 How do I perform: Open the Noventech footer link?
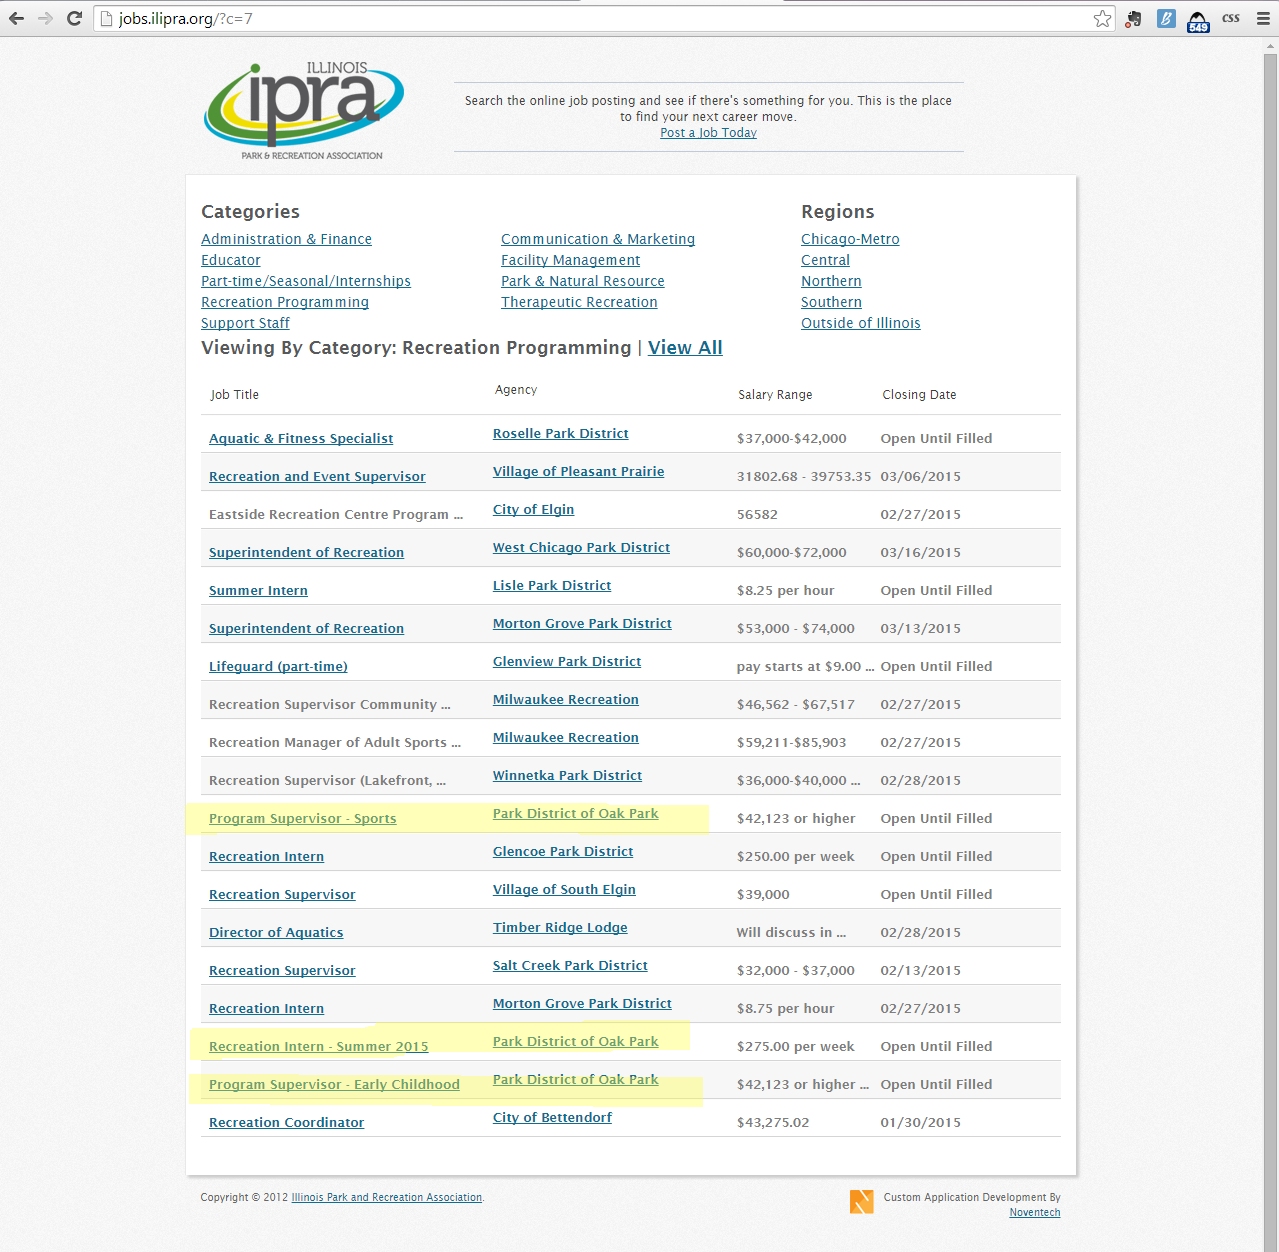coord(1034,1212)
